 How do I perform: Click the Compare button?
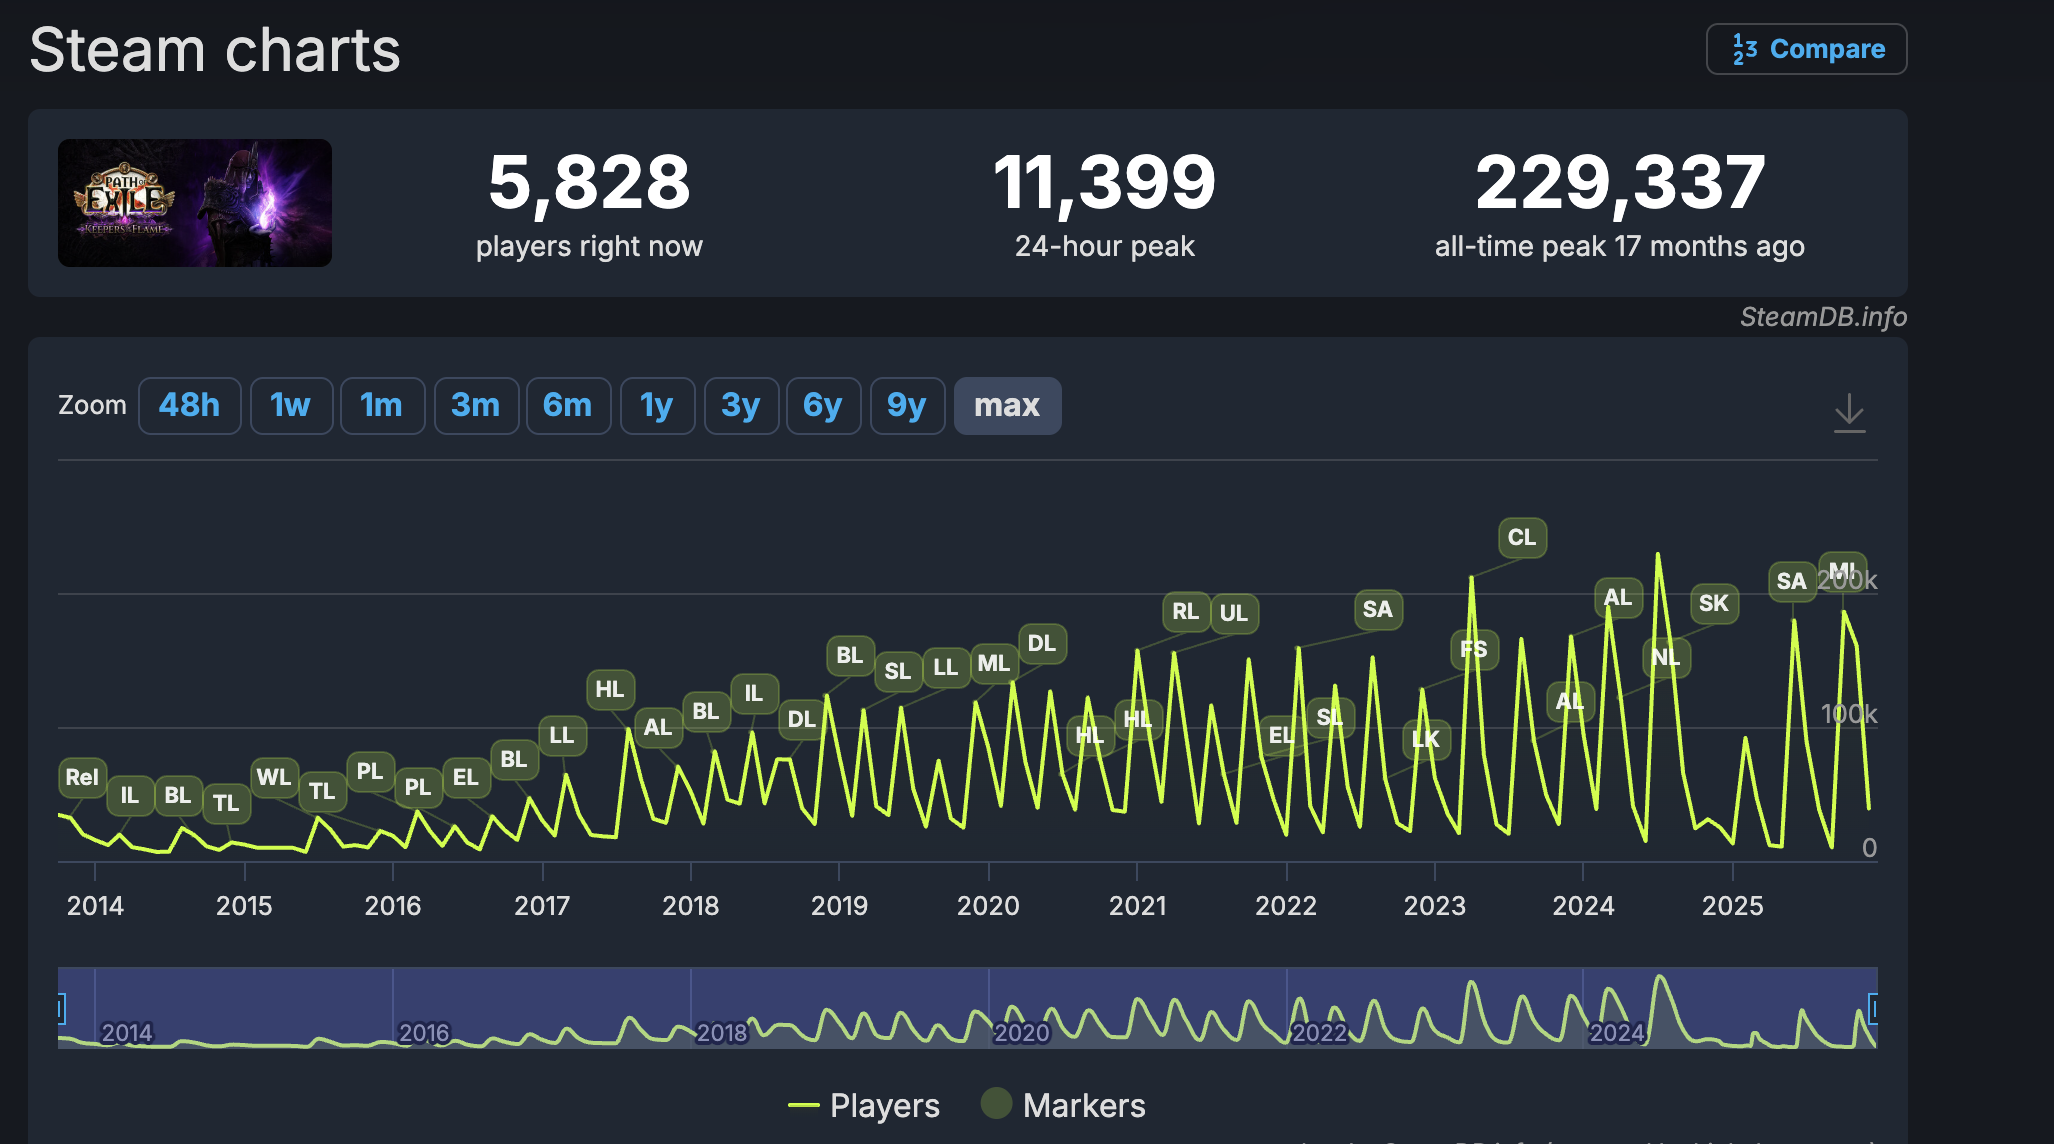tap(1806, 49)
